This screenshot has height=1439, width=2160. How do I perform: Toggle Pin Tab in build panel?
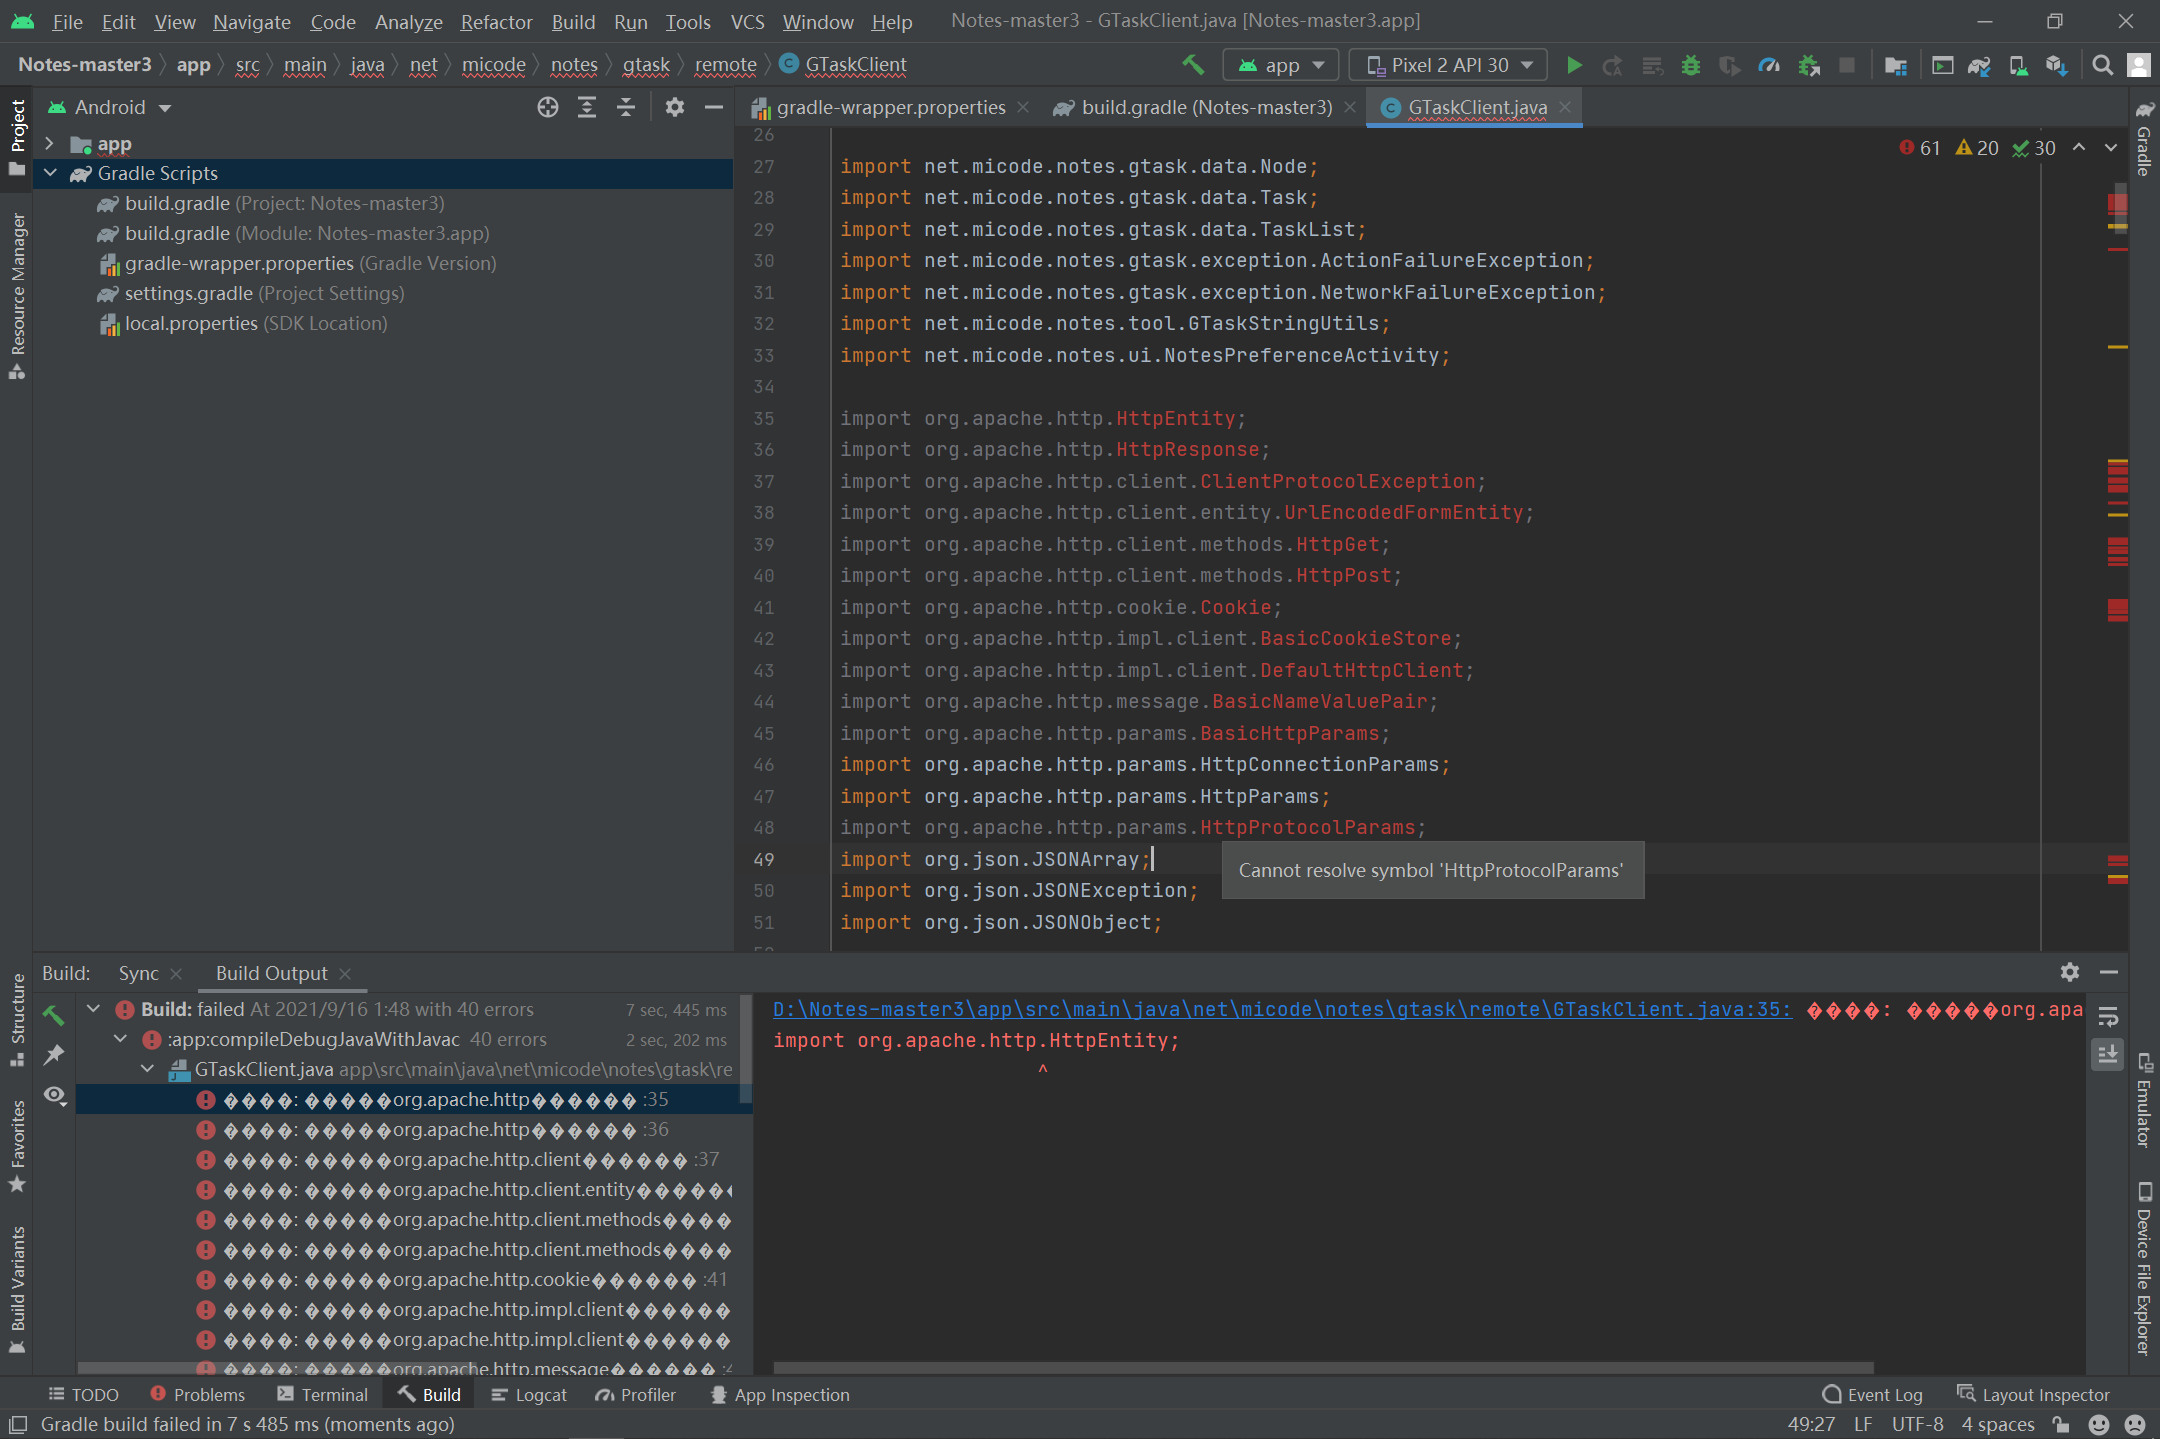pyautogui.click(x=54, y=1055)
